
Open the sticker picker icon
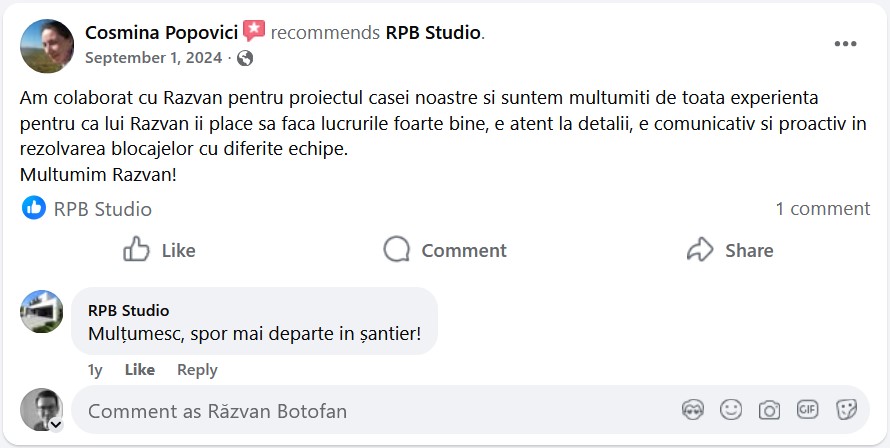(x=846, y=409)
